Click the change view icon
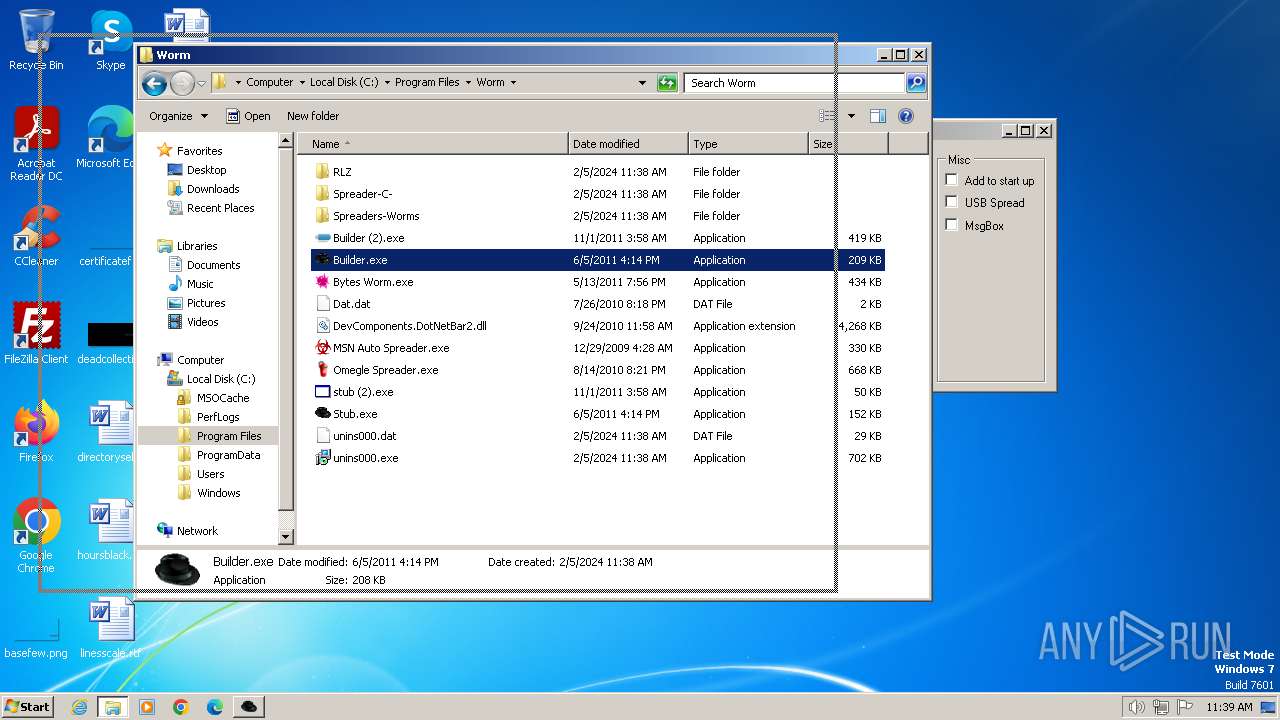1280x720 pixels. [827, 116]
